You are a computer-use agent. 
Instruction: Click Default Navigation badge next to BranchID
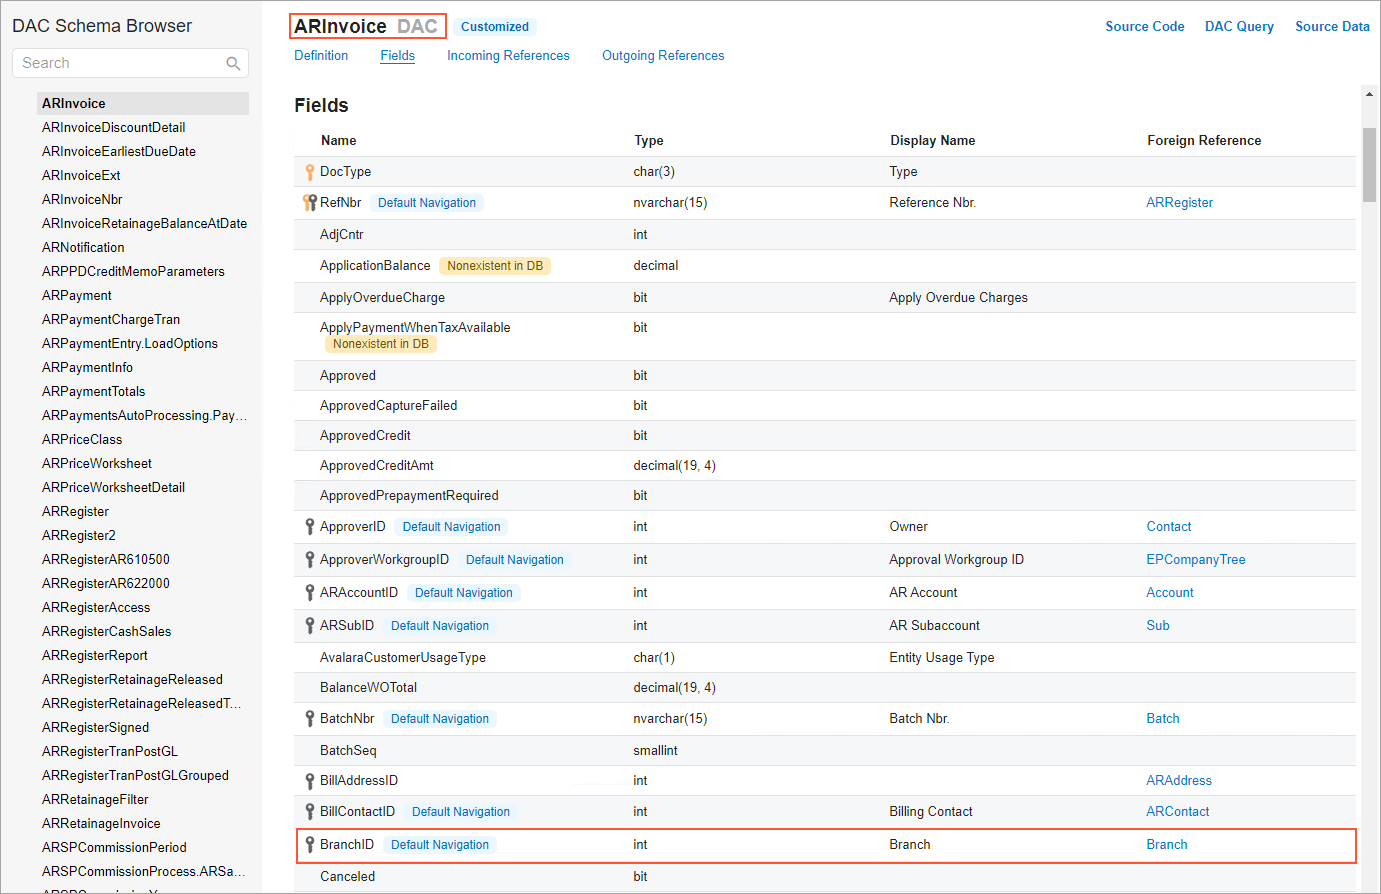440,845
